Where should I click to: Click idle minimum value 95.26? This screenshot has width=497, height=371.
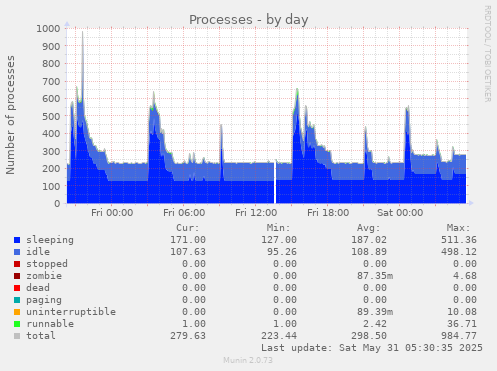coord(282,252)
